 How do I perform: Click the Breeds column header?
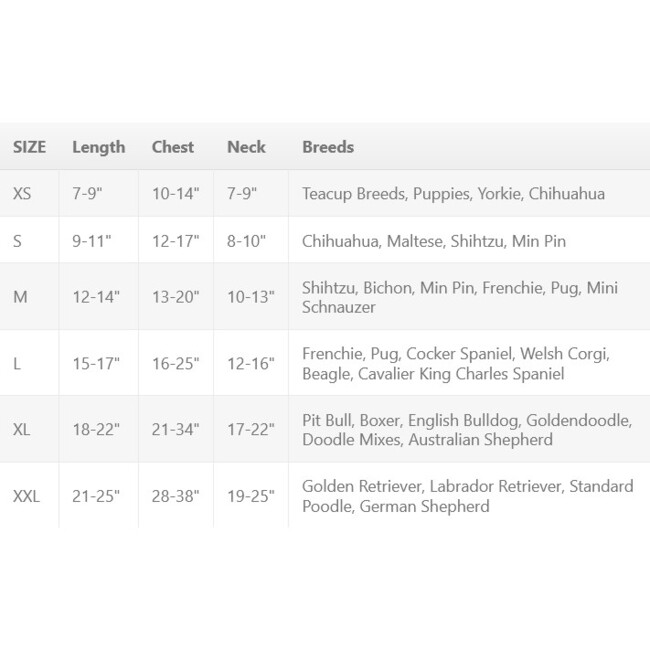point(328,147)
